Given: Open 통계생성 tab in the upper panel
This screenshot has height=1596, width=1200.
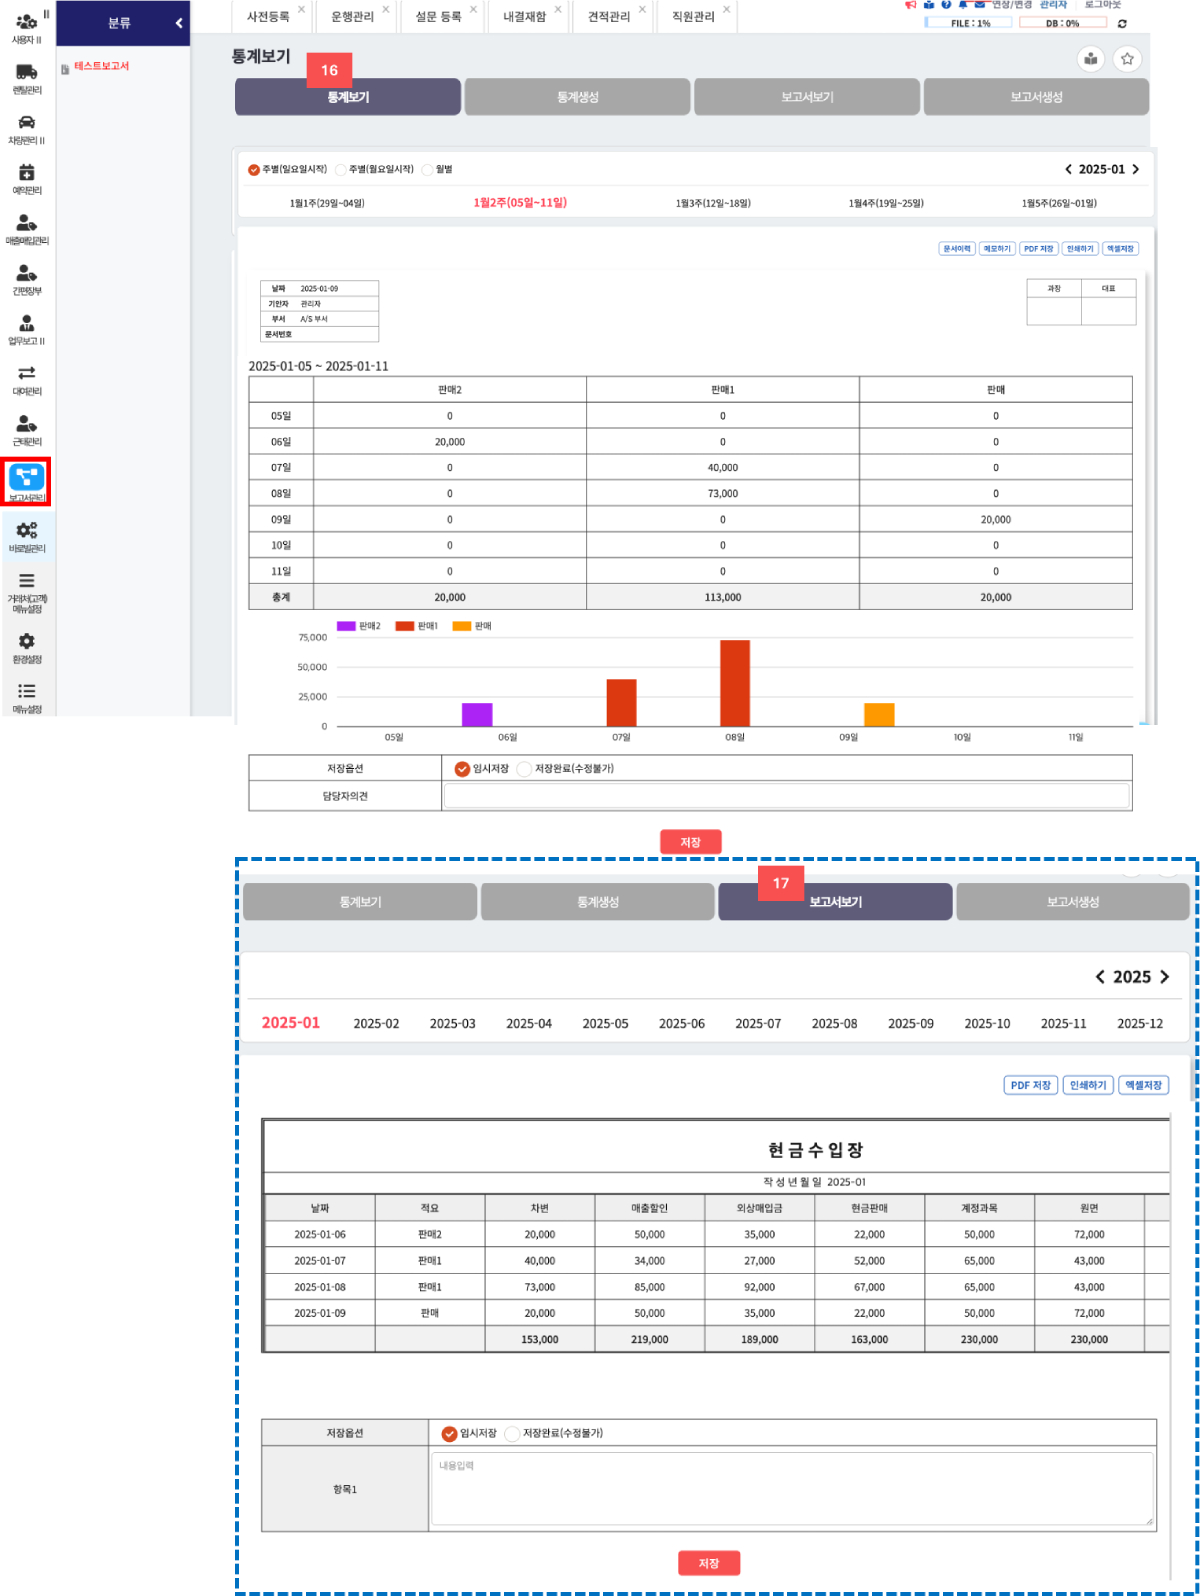Looking at the screenshot, I should coord(577,97).
